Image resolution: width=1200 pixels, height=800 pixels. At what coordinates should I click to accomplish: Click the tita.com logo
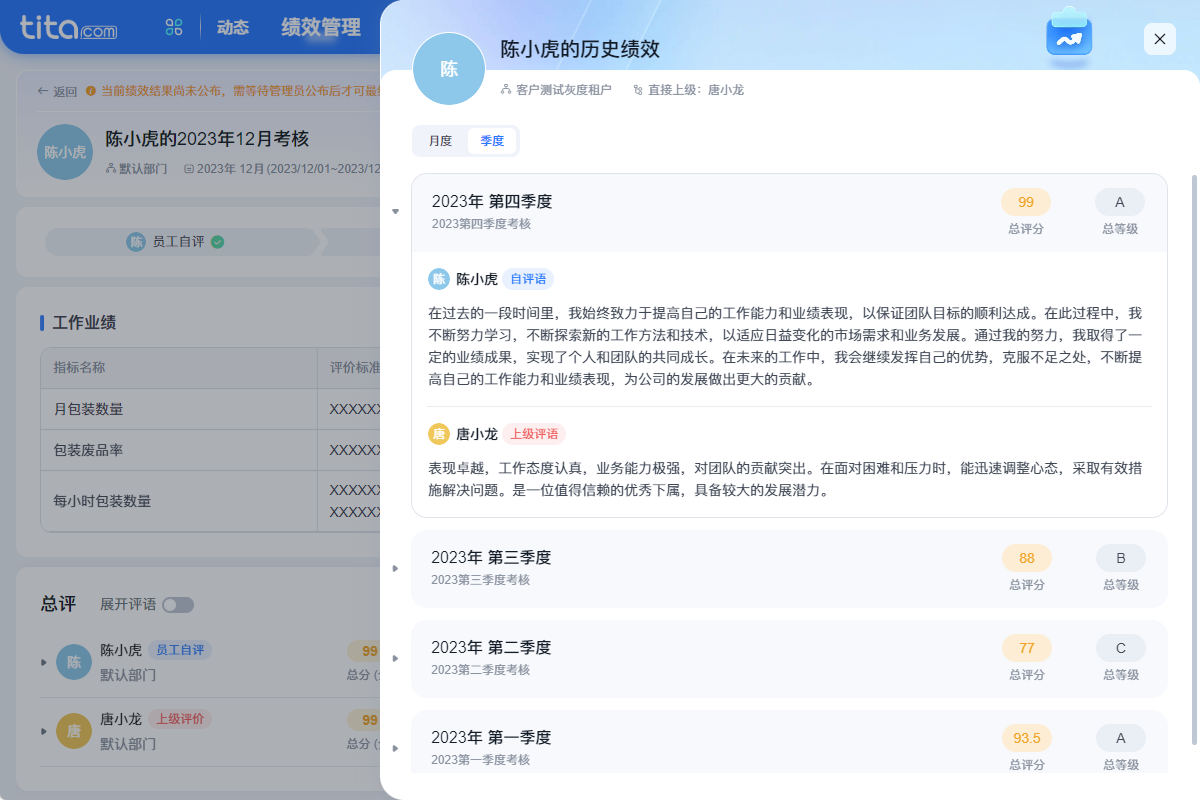click(68, 27)
